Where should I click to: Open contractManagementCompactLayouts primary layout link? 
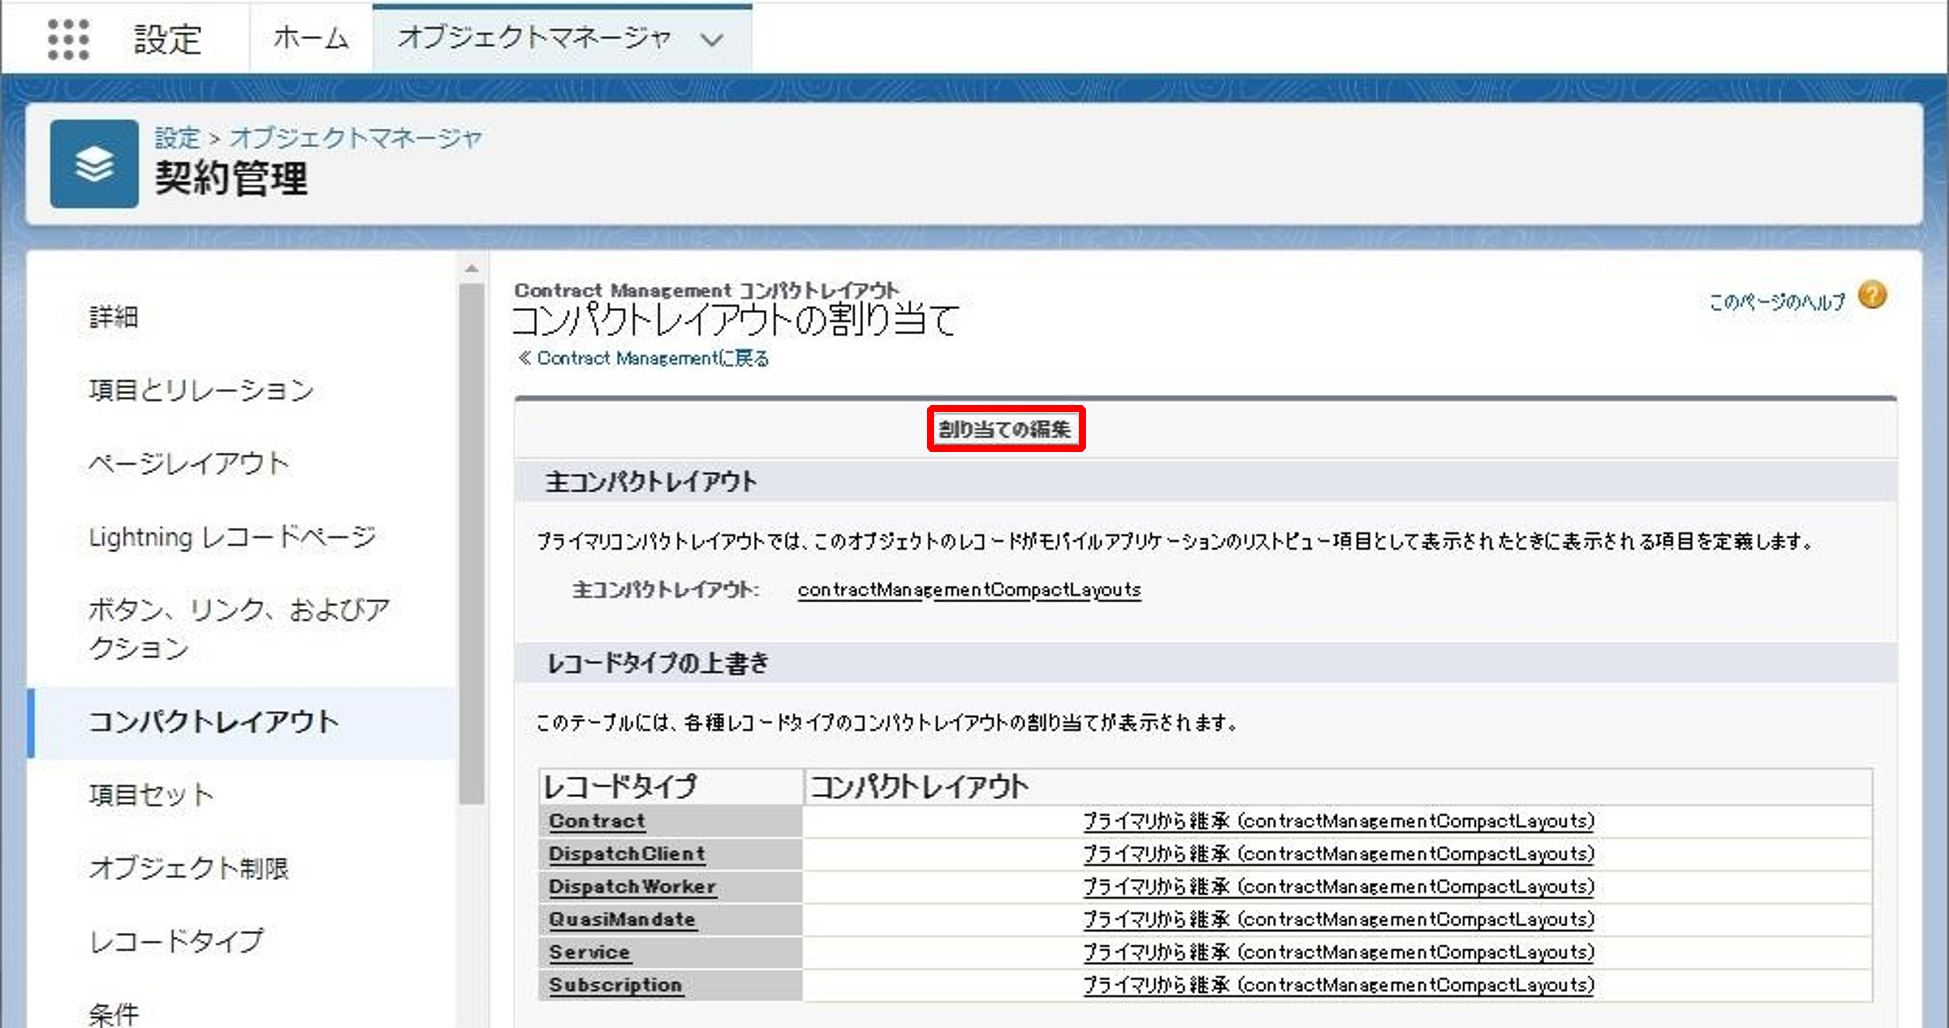point(968,590)
